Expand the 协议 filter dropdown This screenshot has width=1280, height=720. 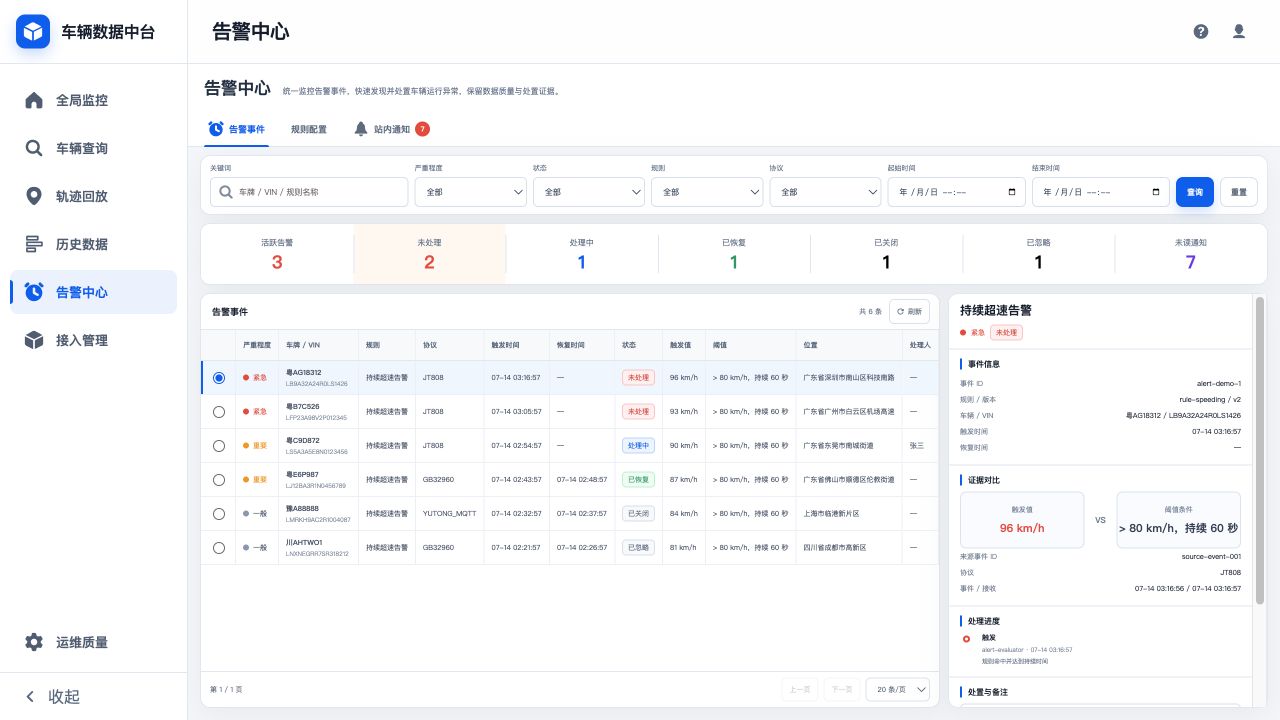(x=825, y=192)
